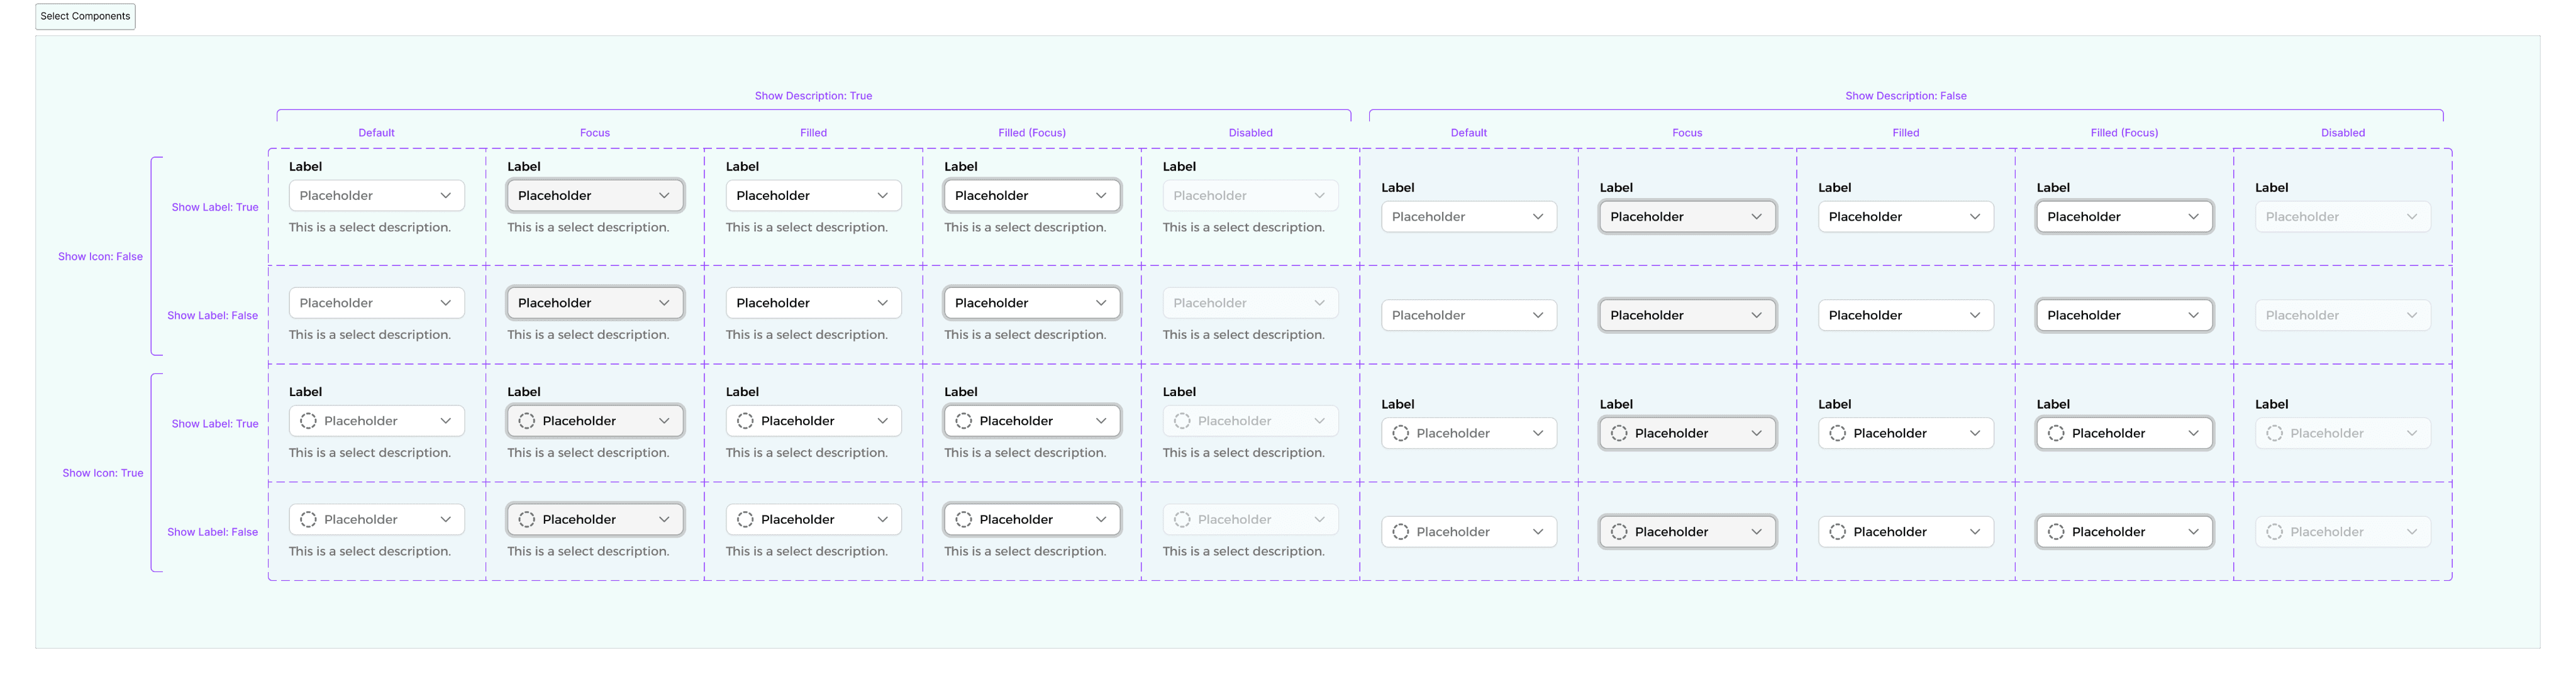Click chevron of Filled (Focus) select, top row without description
The height and width of the screenshot is (684, 2576).
(2194, 217)
